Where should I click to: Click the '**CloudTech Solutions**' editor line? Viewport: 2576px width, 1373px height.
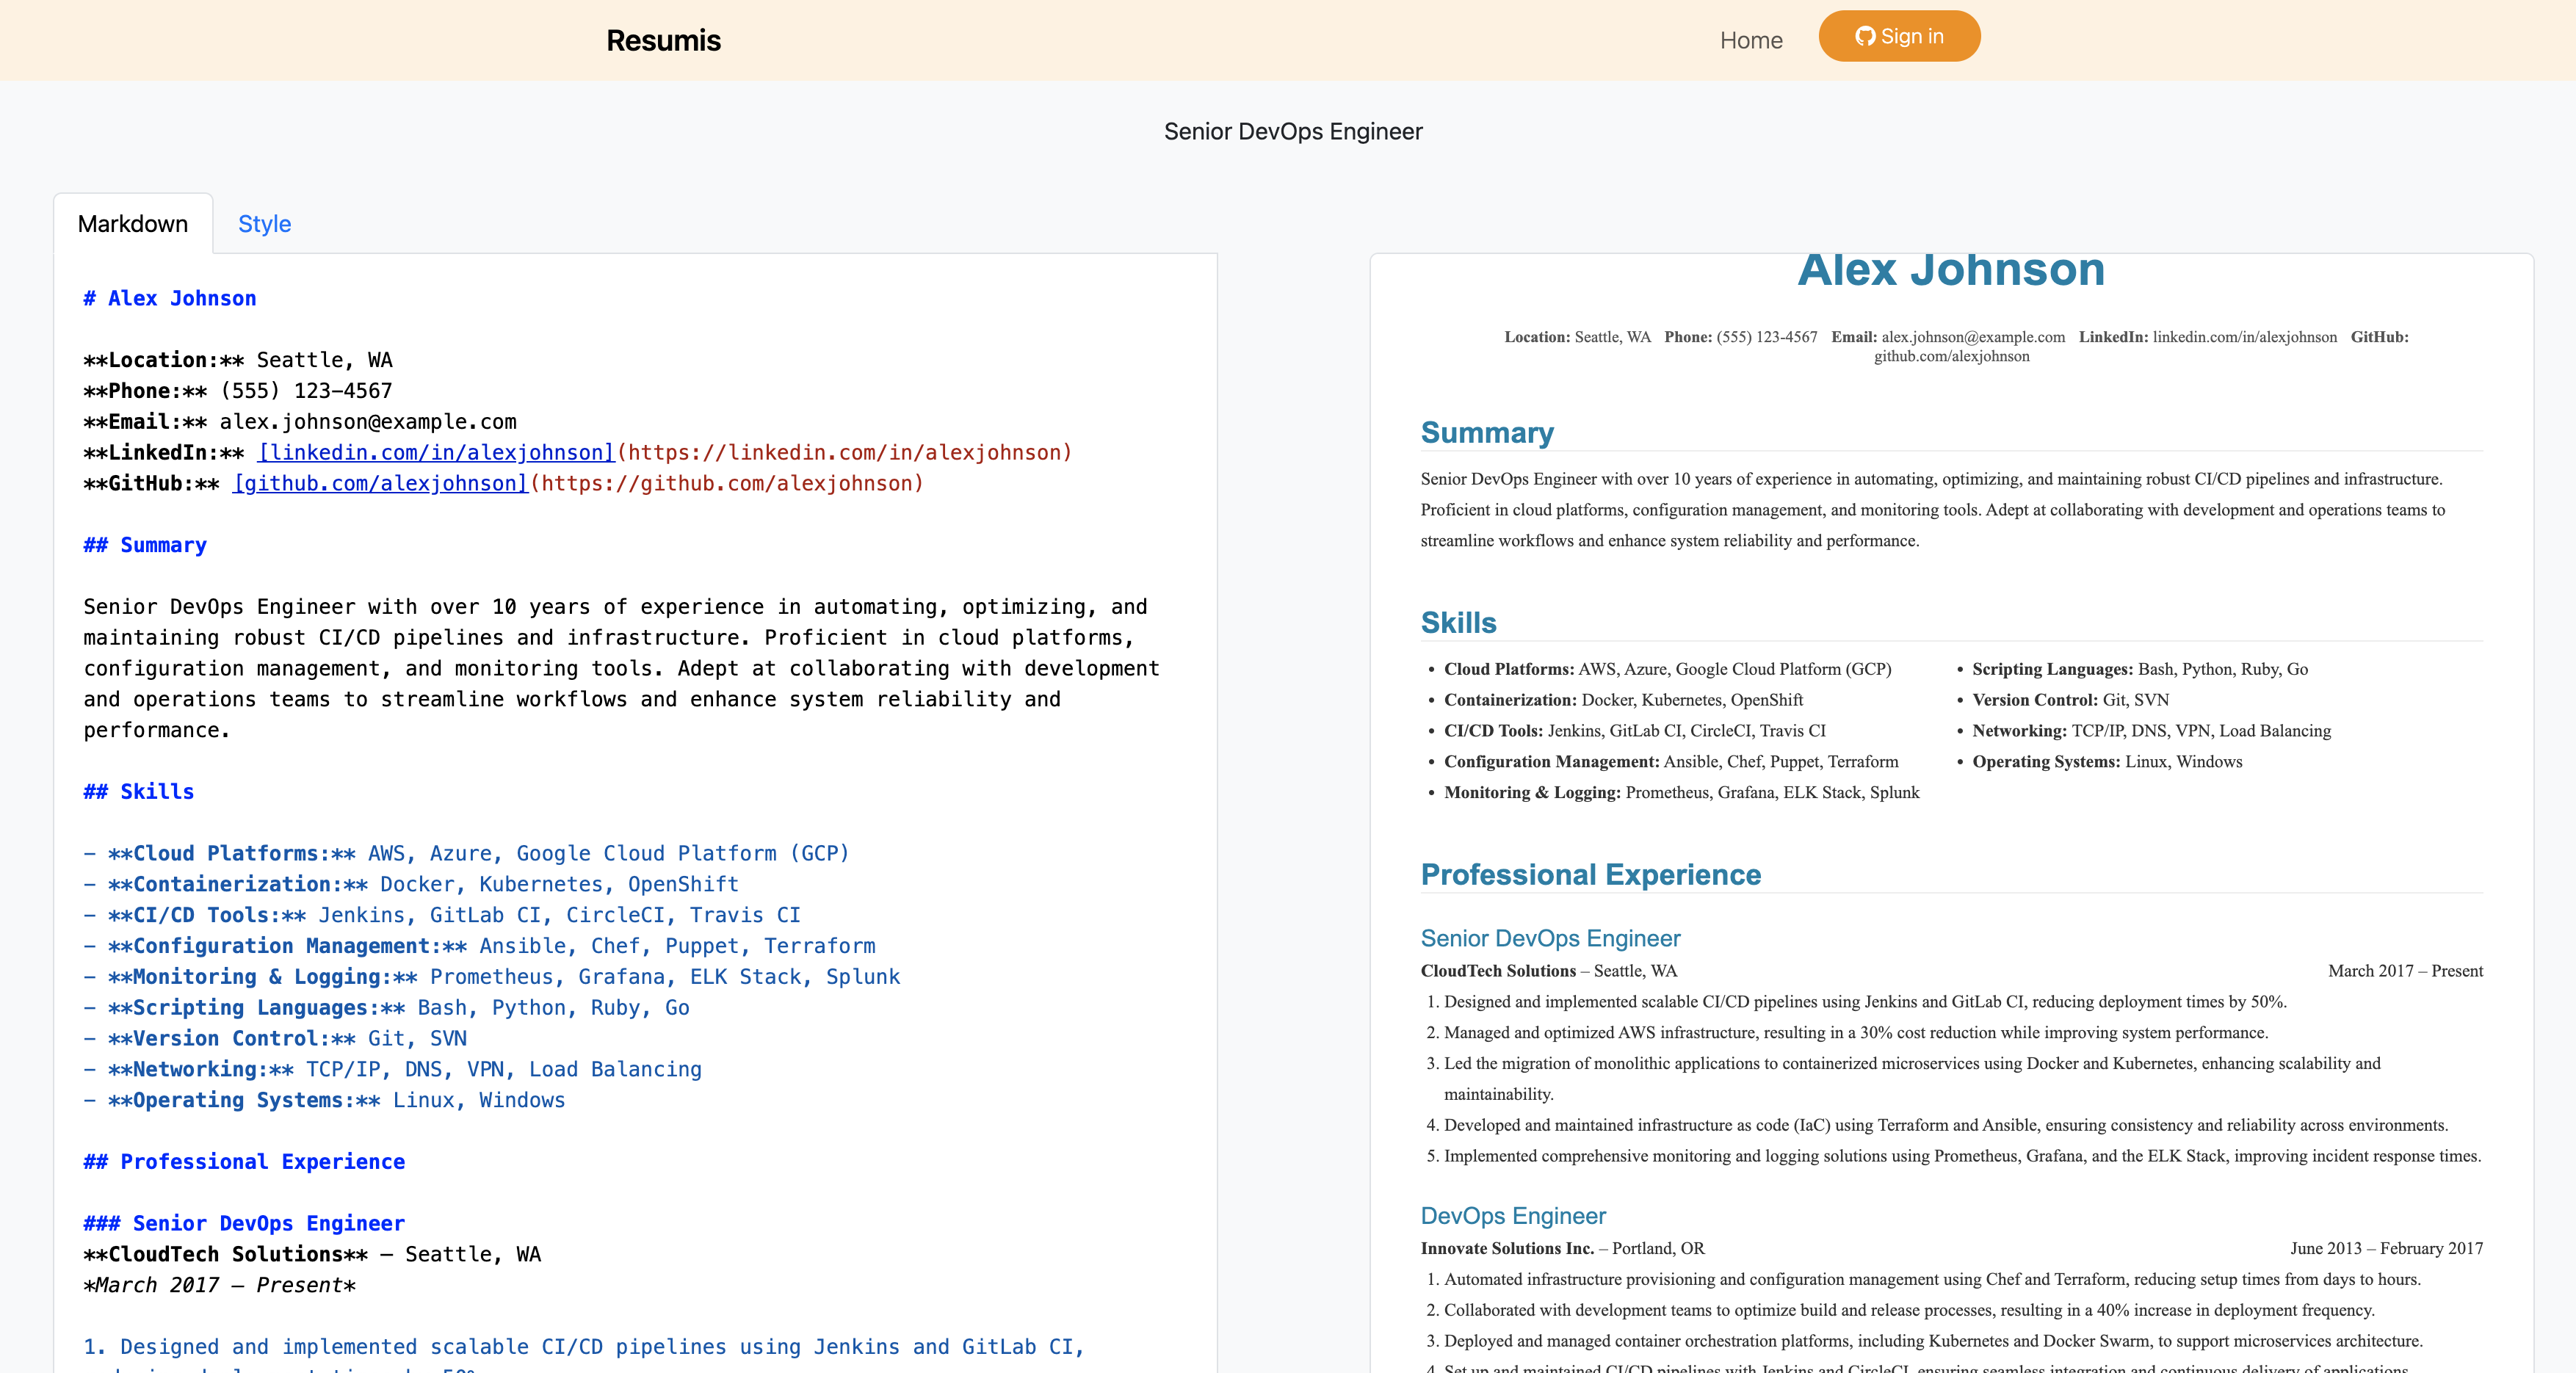pyautogui.click(x=312, y=1254)
